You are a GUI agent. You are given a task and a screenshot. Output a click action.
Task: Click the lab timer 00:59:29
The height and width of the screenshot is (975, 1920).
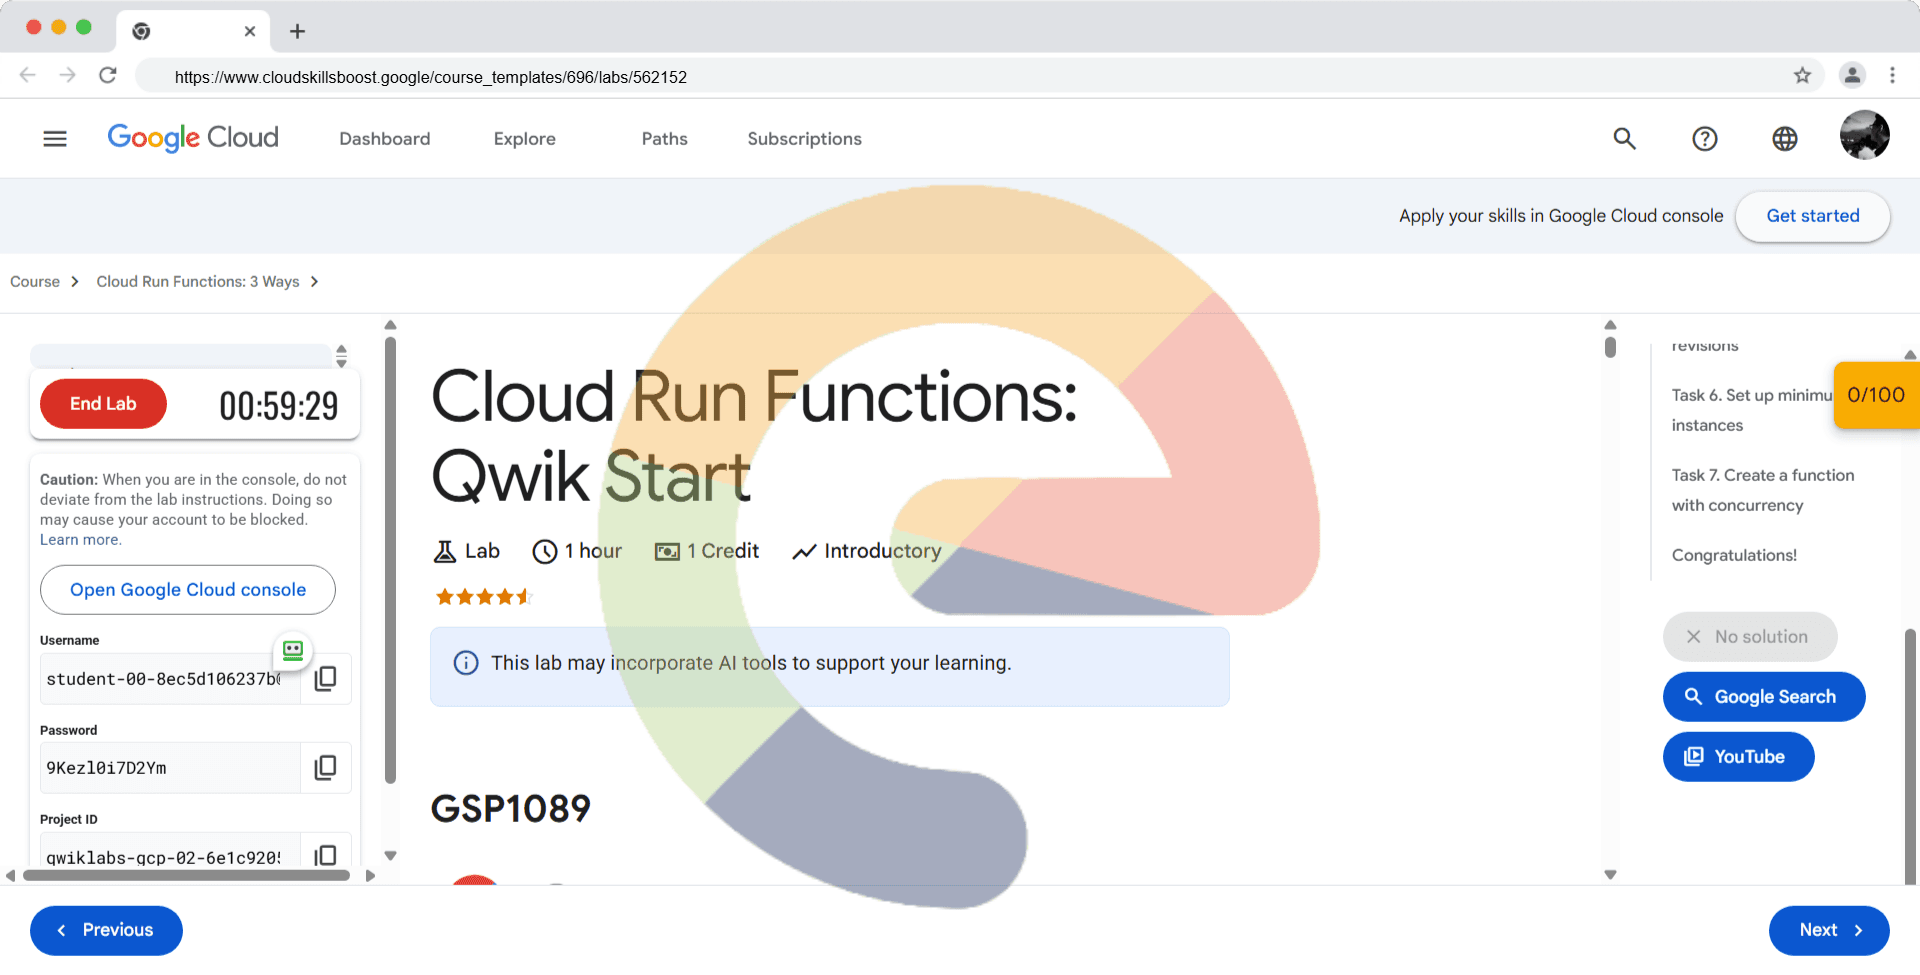click(279, 405)
